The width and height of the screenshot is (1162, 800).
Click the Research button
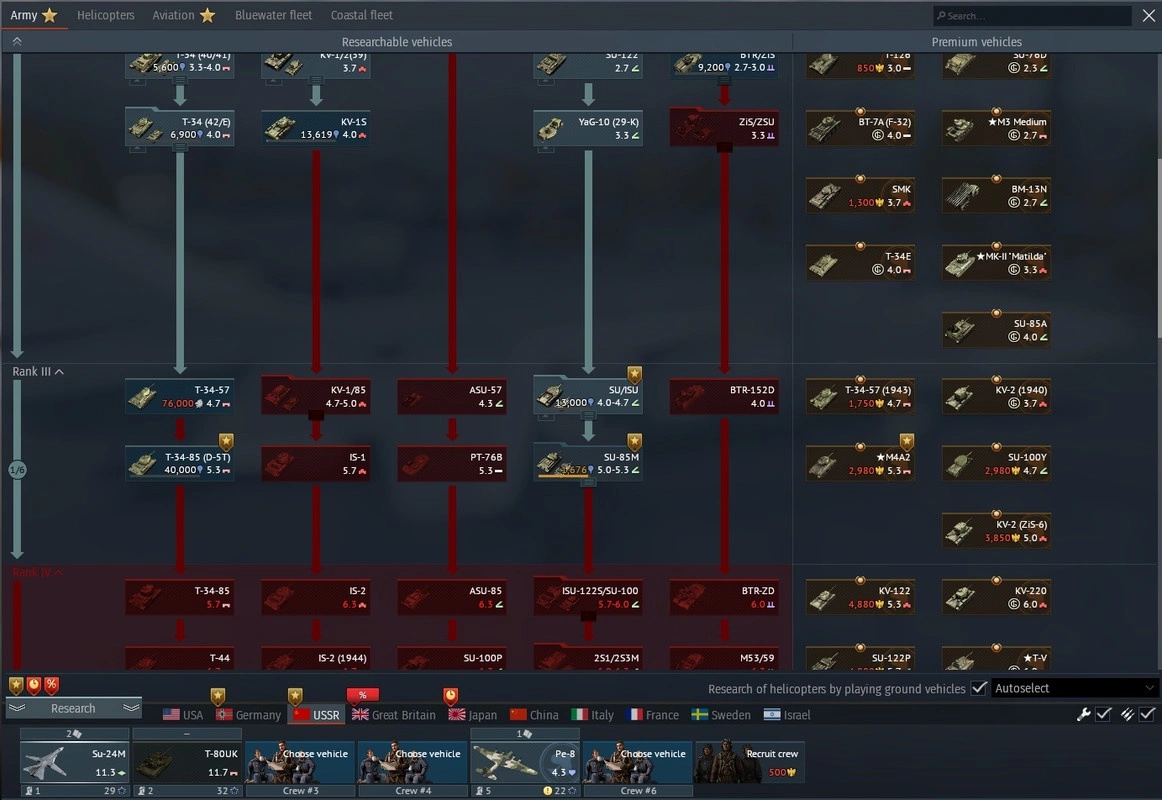point(73,708)
